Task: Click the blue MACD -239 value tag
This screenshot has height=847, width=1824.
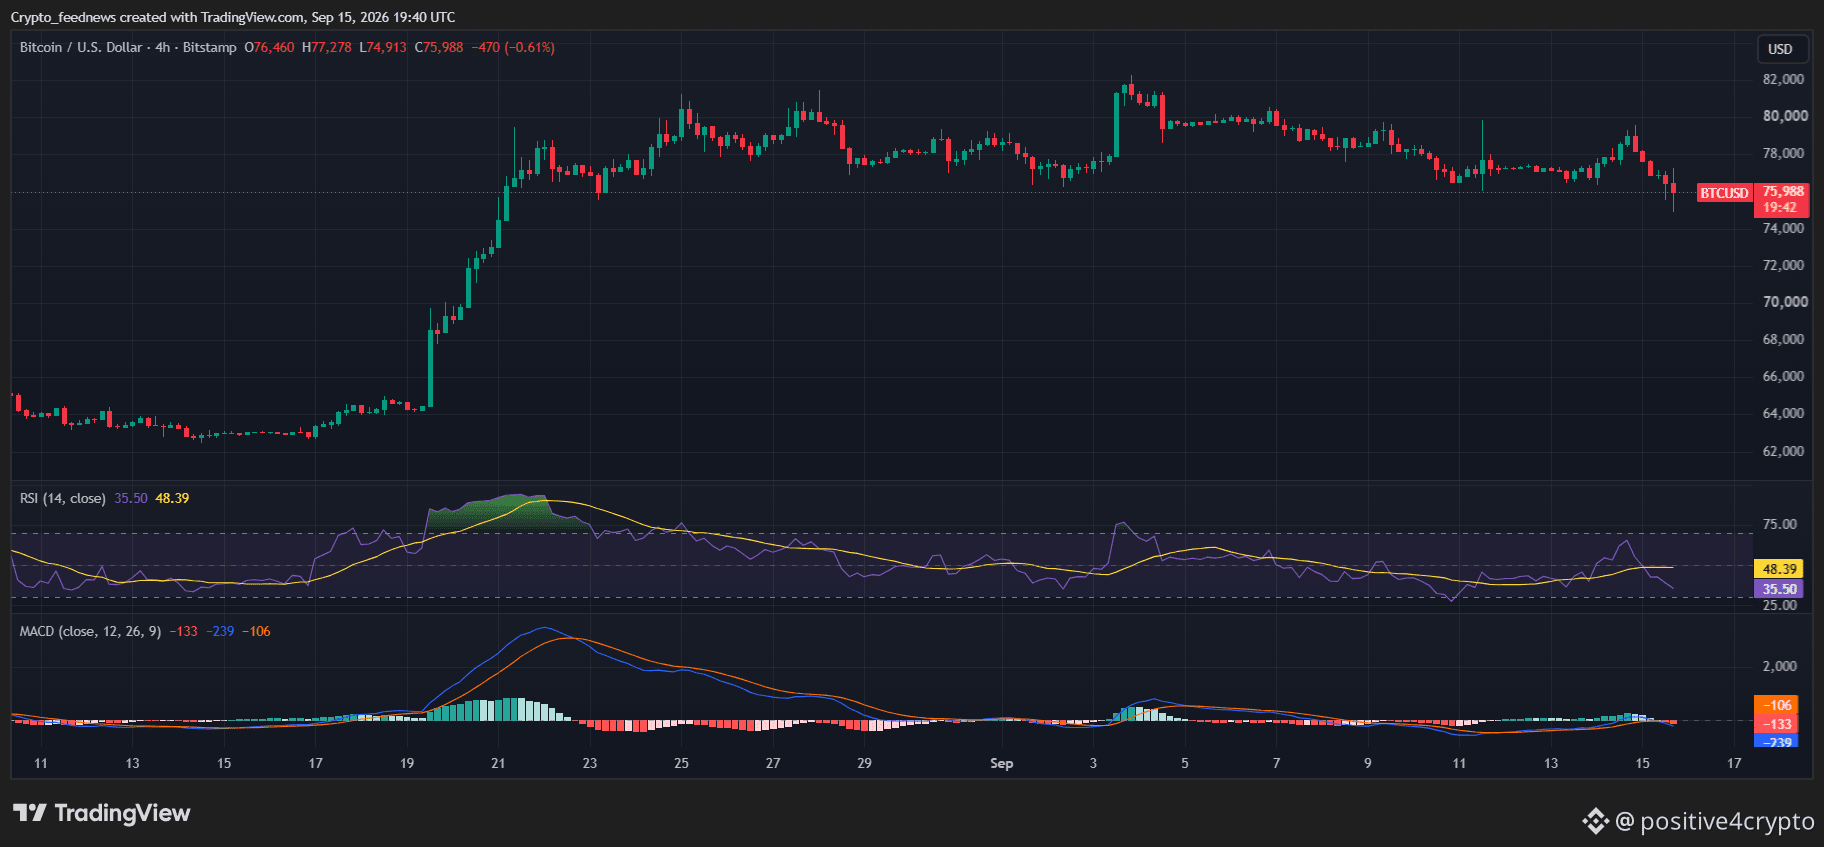Action: tap(1777, 742)
